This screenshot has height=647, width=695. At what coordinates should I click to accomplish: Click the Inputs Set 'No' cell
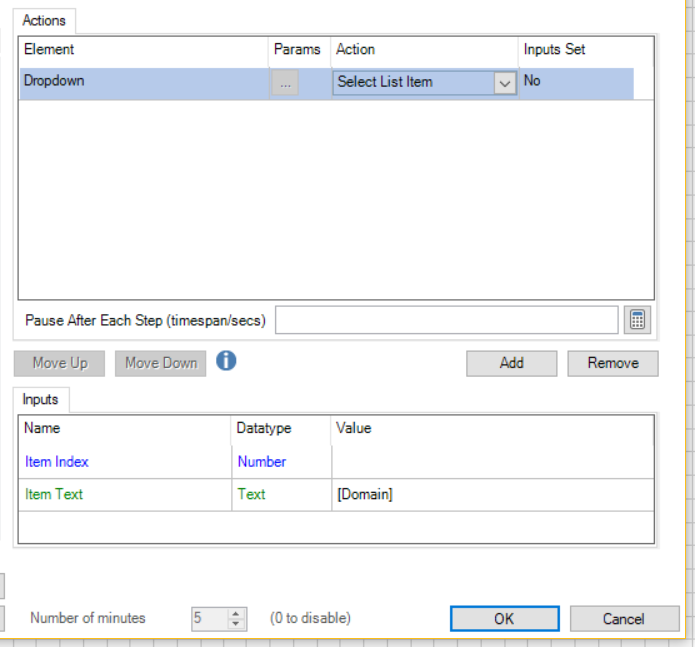coord(576,83)
